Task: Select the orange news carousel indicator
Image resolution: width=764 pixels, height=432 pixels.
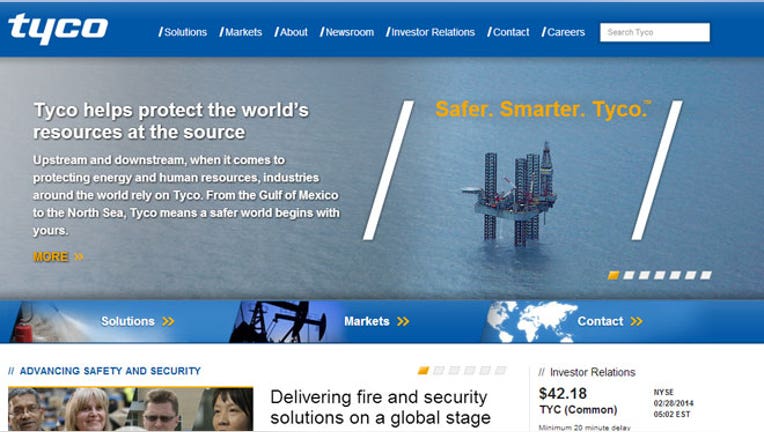Action: point(423,371)
